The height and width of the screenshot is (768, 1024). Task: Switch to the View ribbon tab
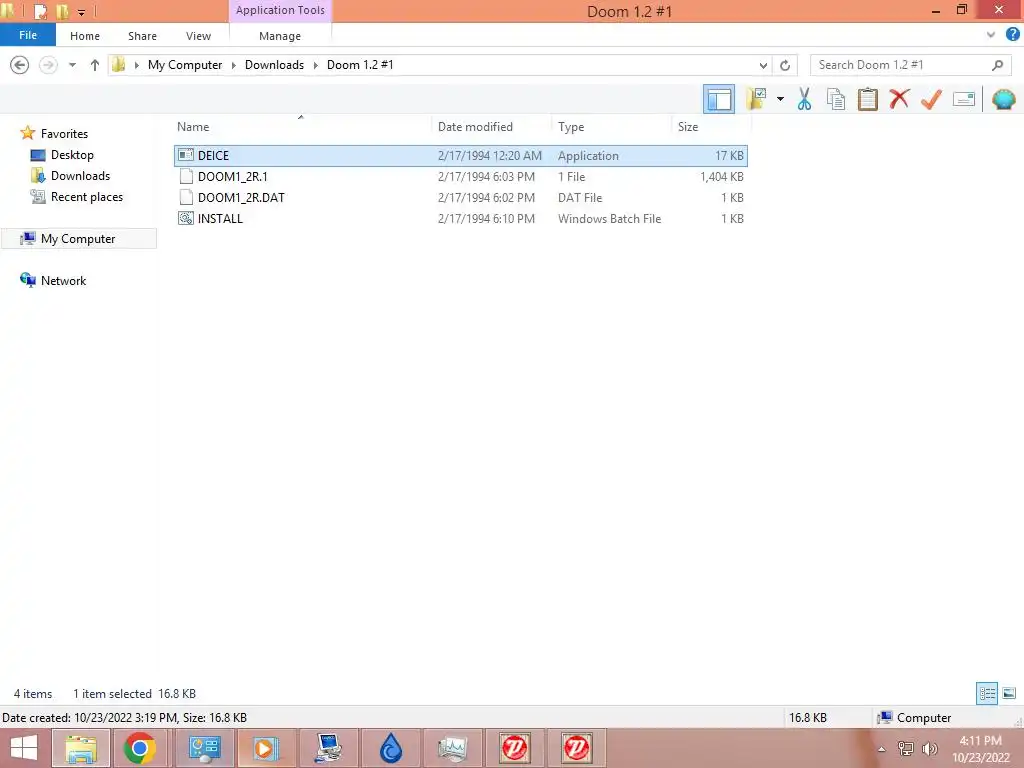coord(199,36)
